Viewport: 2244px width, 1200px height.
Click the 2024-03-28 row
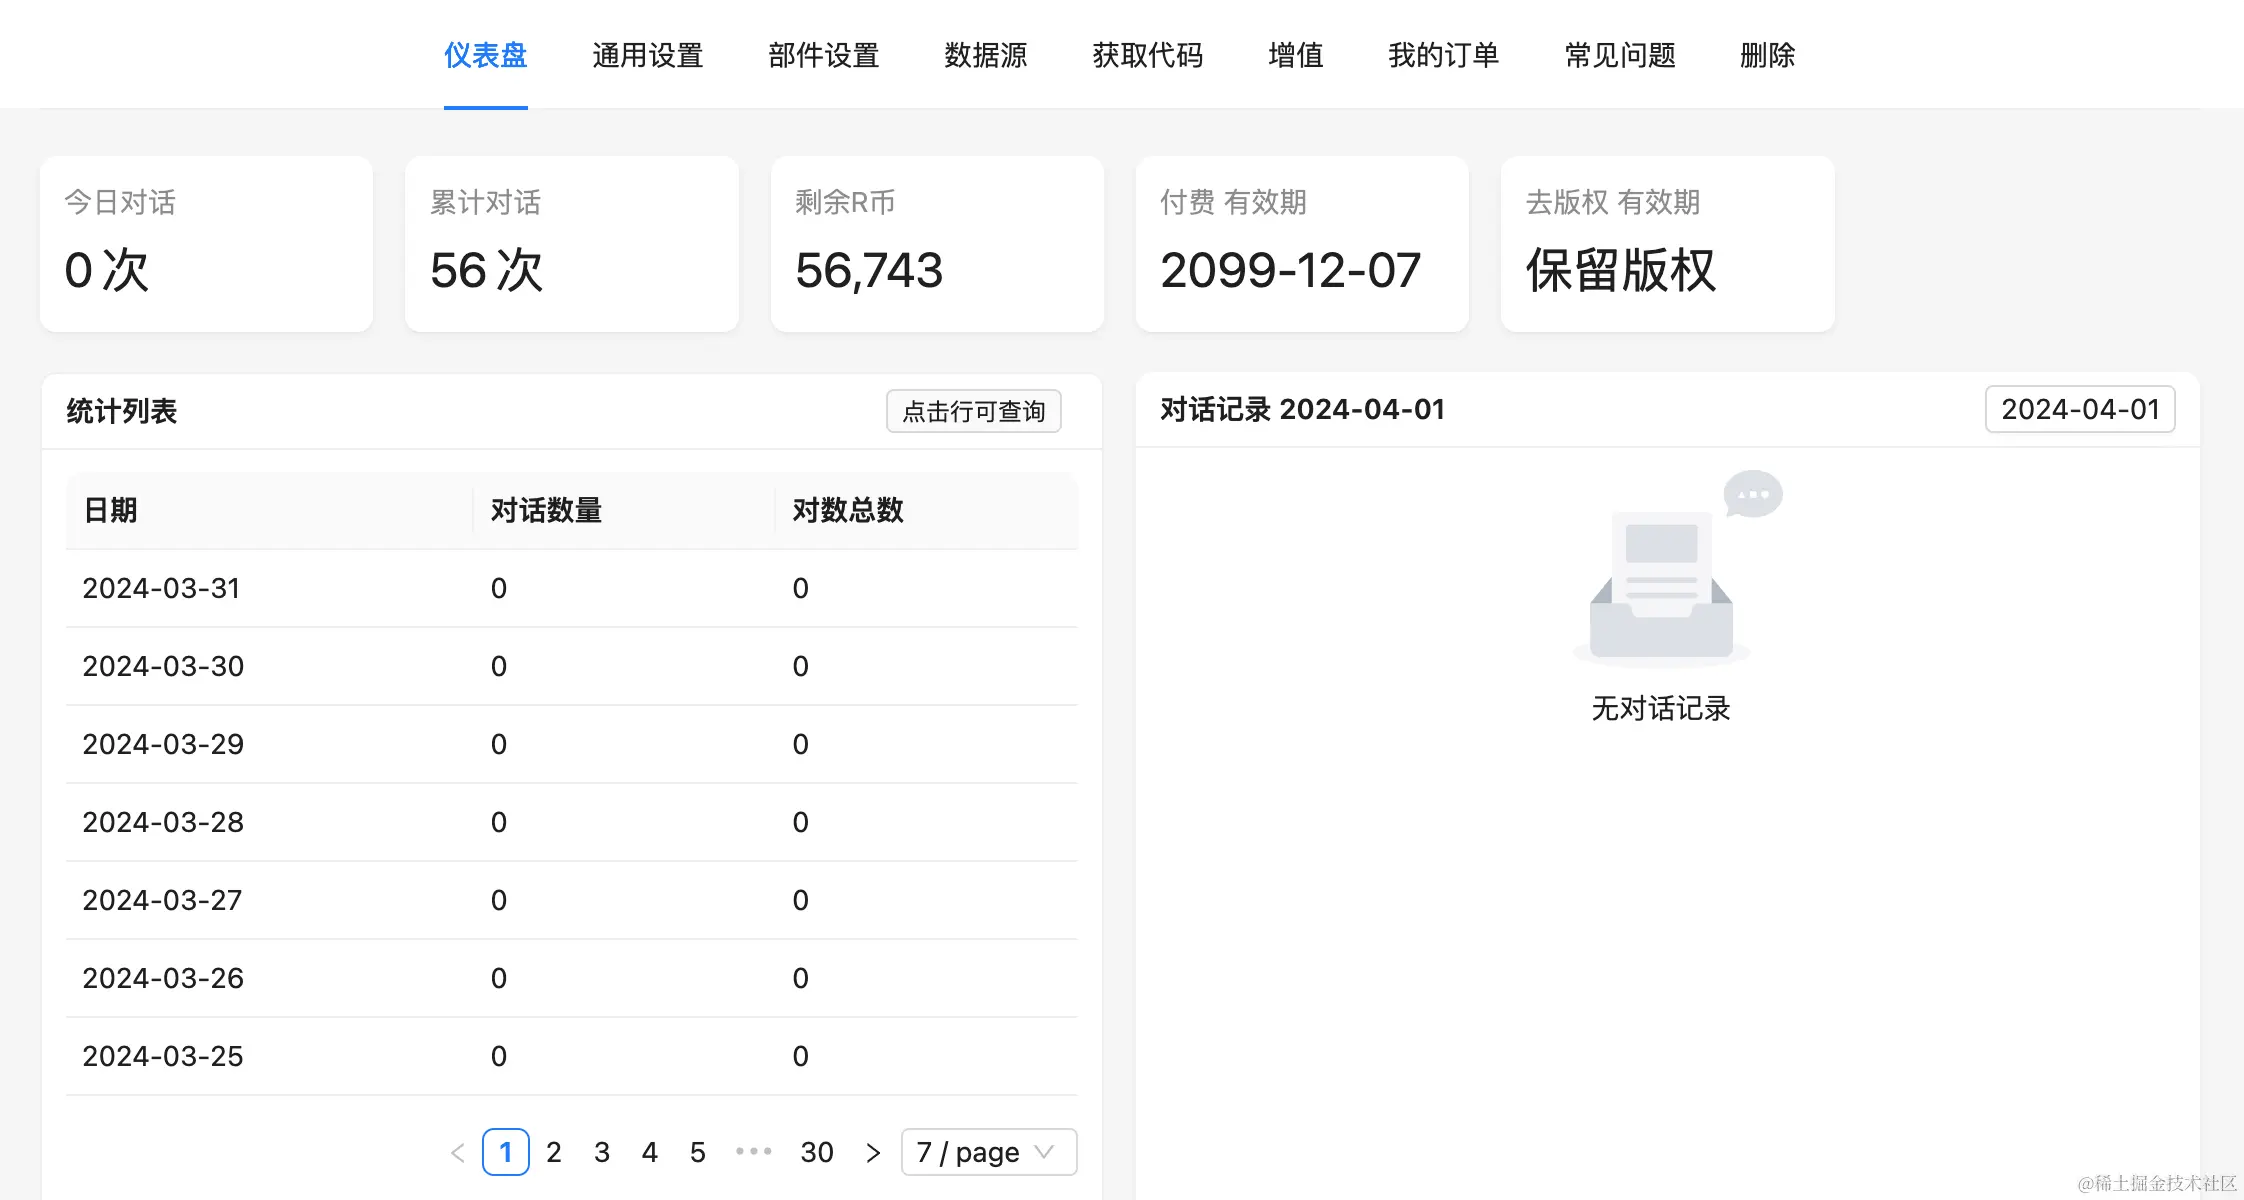point(571,822)
